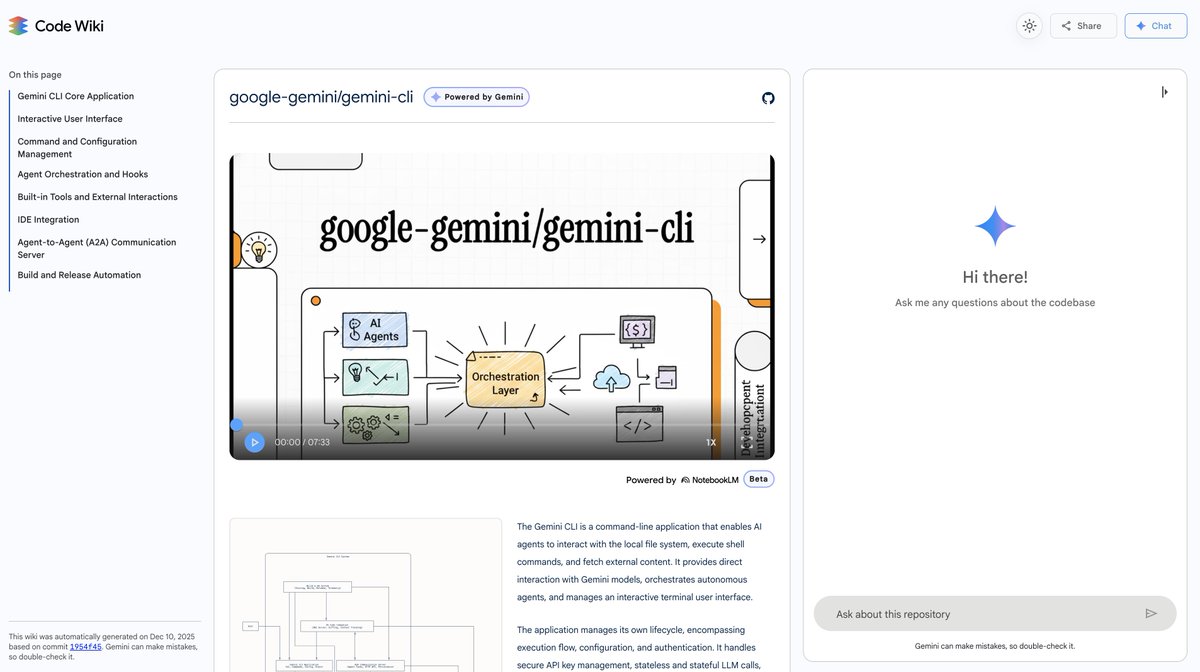Click the Share button
Image resolution: width=1200 pixels, height=672 pixels.
1083,26
